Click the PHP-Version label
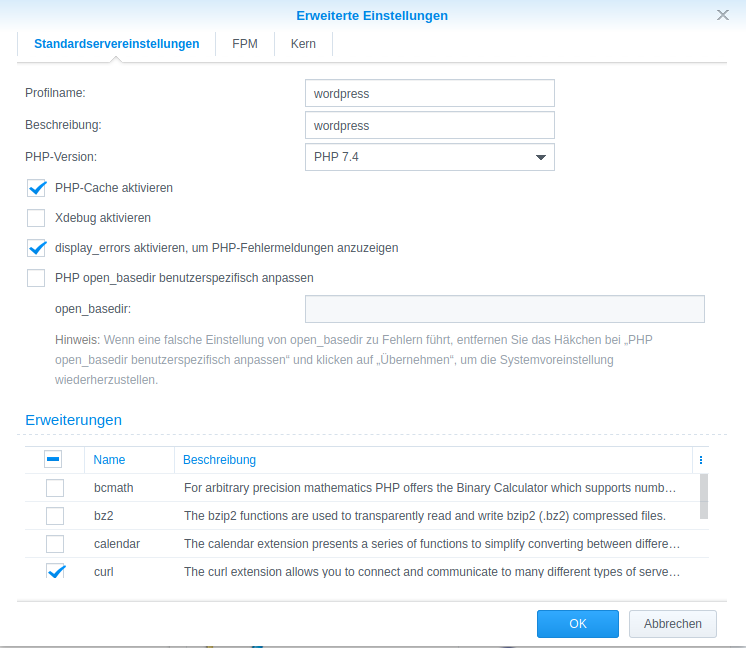The height and width of the screenshot is (648, 746). click(61, 157)
